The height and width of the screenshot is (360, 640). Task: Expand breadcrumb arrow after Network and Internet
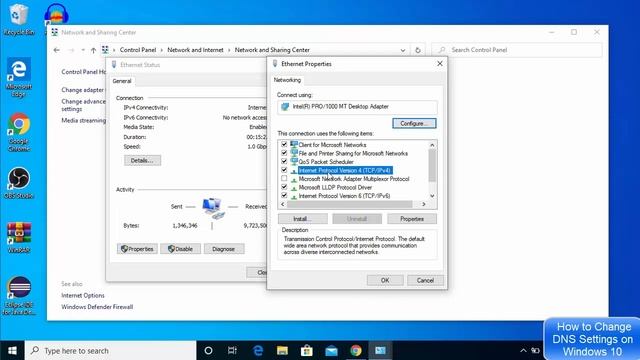click(229, 50)
